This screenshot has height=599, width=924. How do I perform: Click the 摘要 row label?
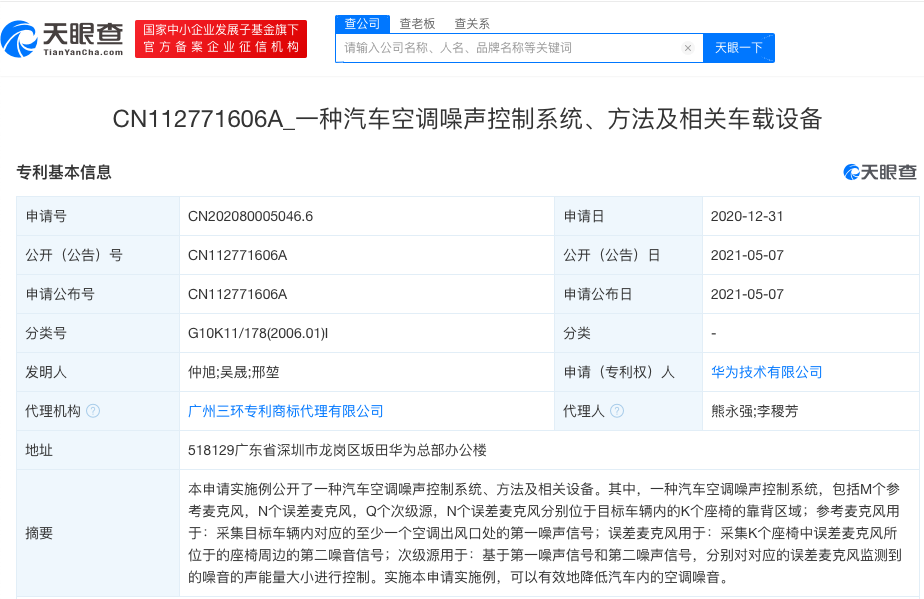tap(39, 533)
